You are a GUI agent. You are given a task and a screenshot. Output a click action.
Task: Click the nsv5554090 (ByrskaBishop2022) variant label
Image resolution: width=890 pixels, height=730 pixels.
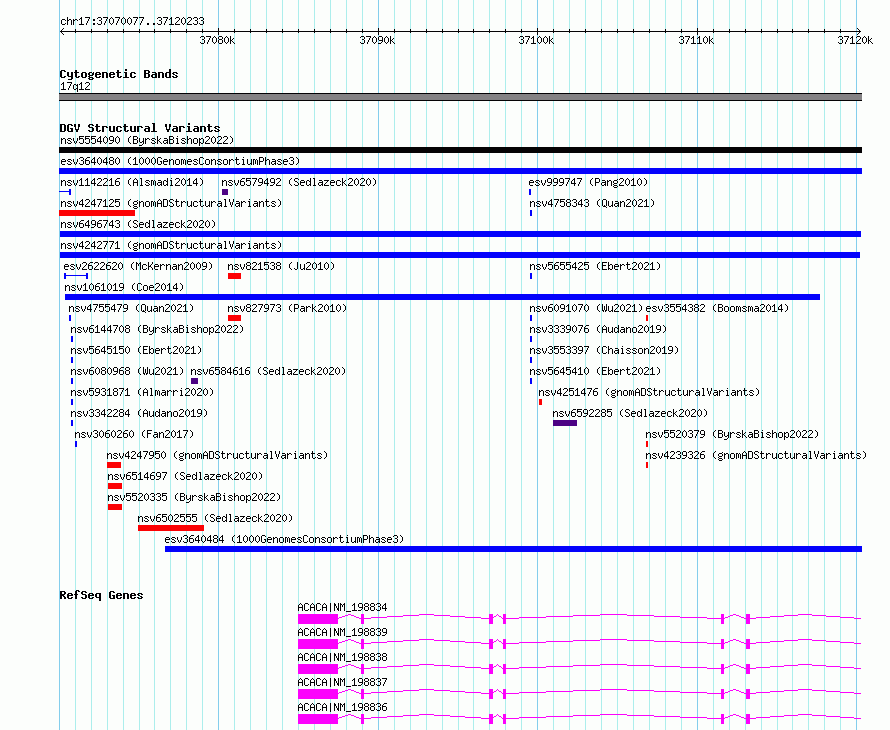point(147,140)
